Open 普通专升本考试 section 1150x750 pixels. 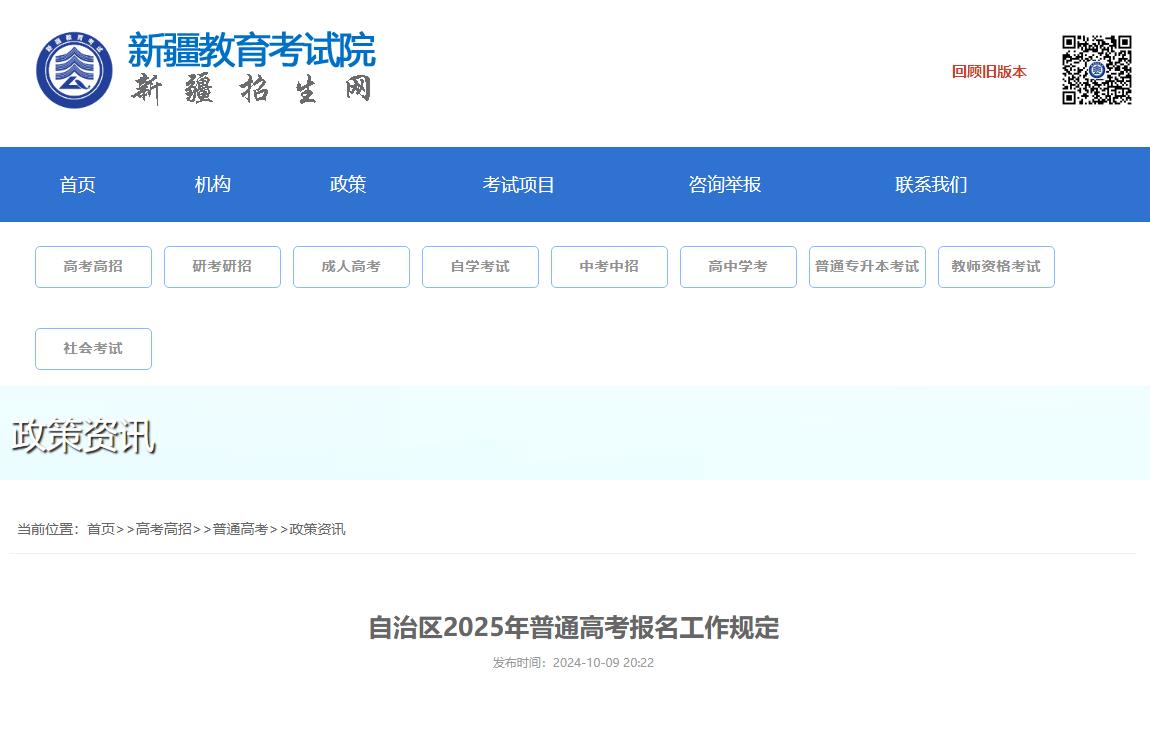[x=867, y=266]
